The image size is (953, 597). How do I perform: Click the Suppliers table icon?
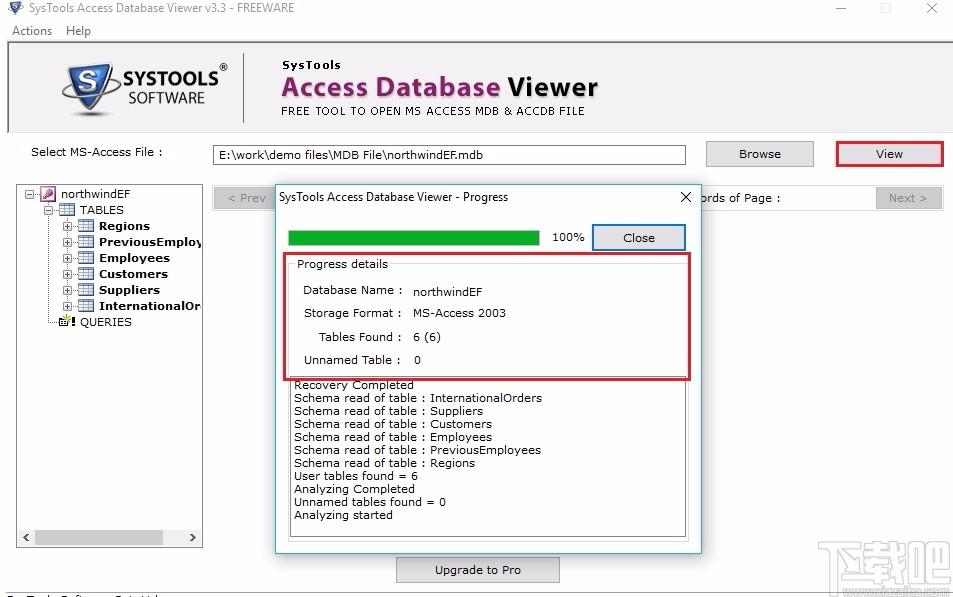[x=86, y=290]
